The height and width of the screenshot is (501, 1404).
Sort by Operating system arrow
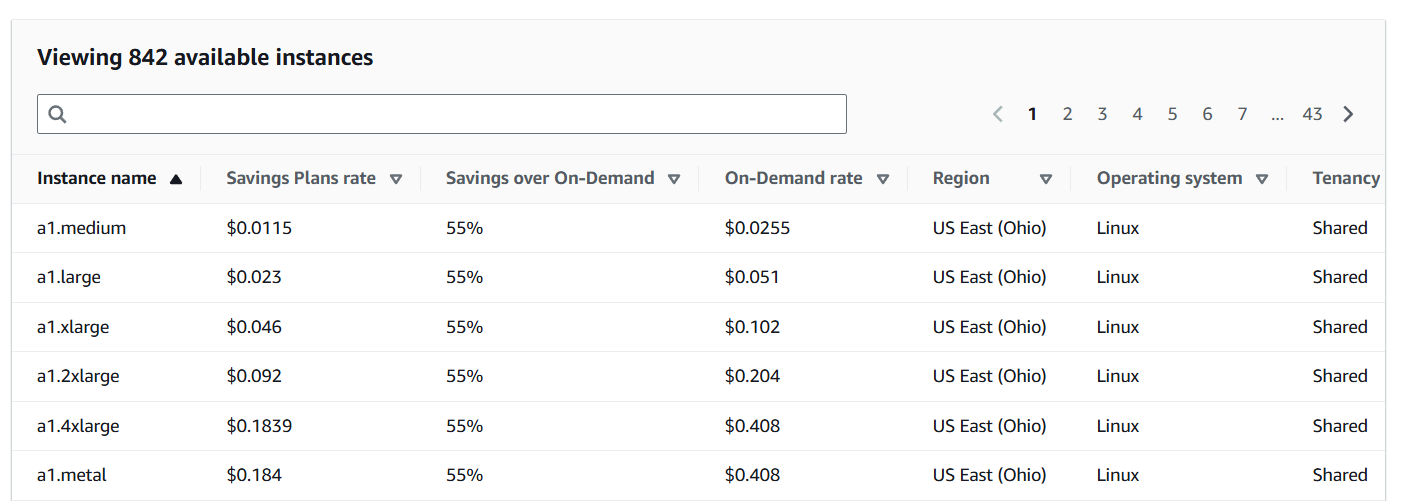(x=1262, y=179)
